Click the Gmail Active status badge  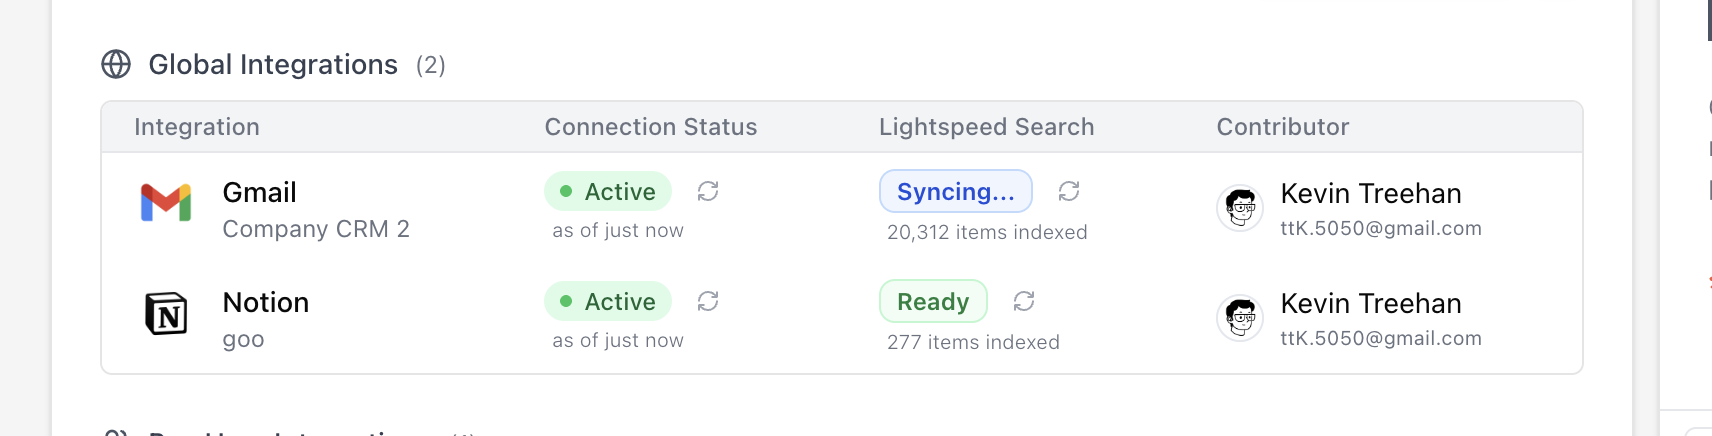608,191
